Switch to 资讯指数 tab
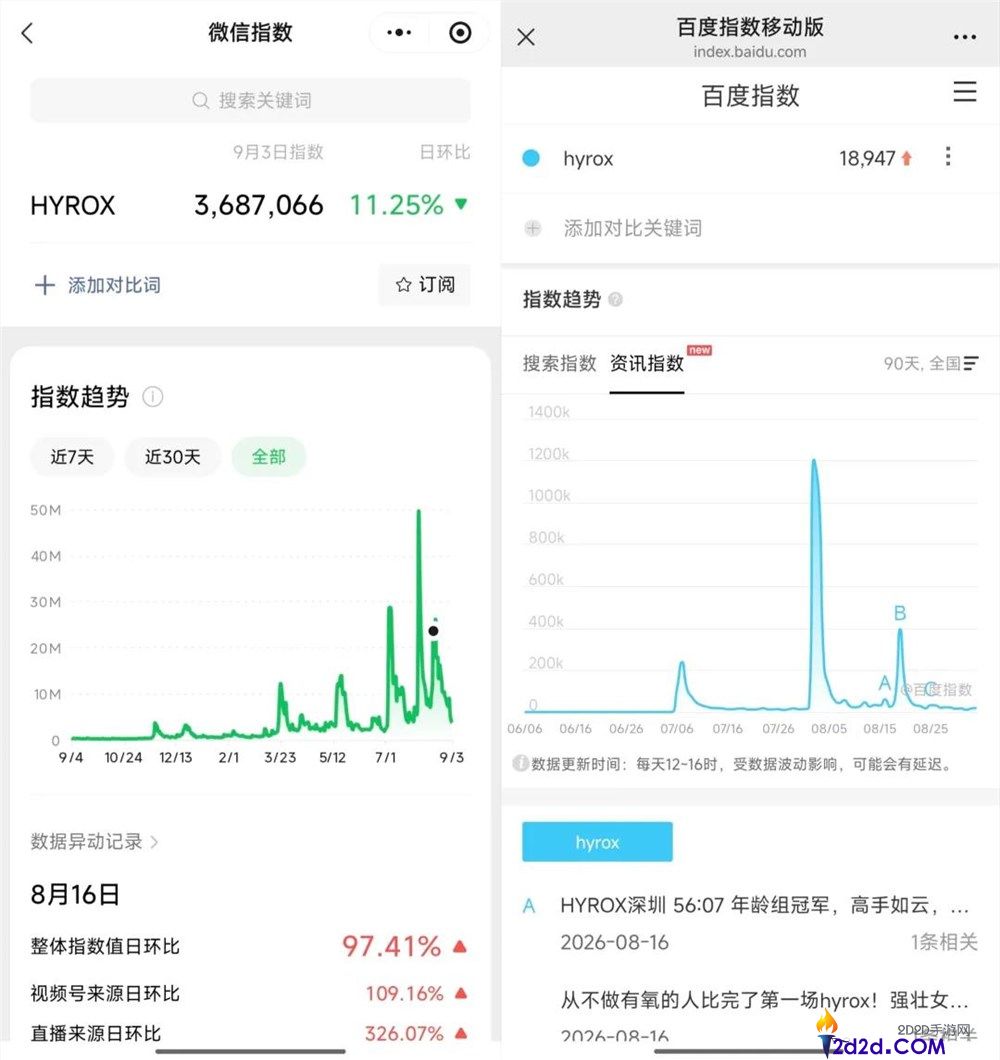Screen dimensions: 1000x1060 [x=647, y=364]
